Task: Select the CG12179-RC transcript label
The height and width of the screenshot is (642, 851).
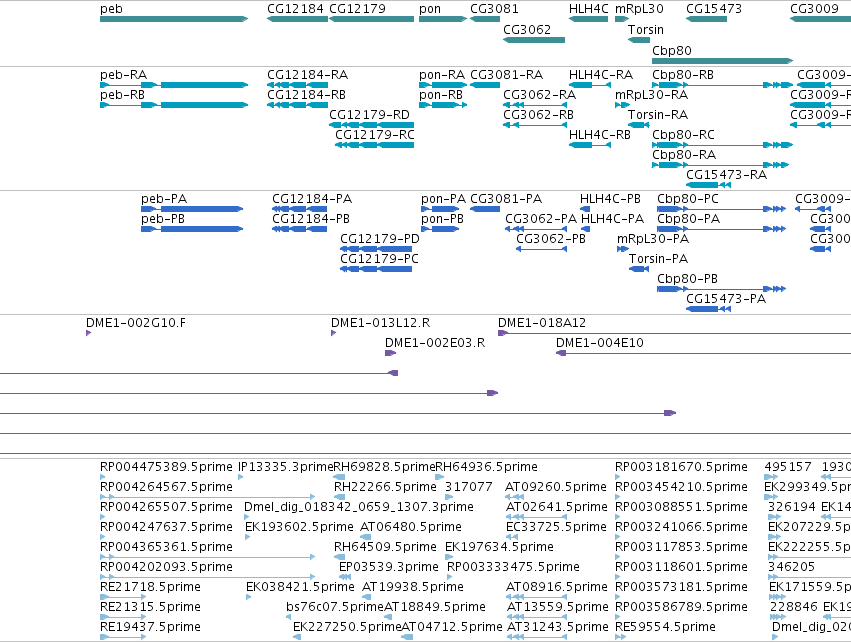Action: 374,135
